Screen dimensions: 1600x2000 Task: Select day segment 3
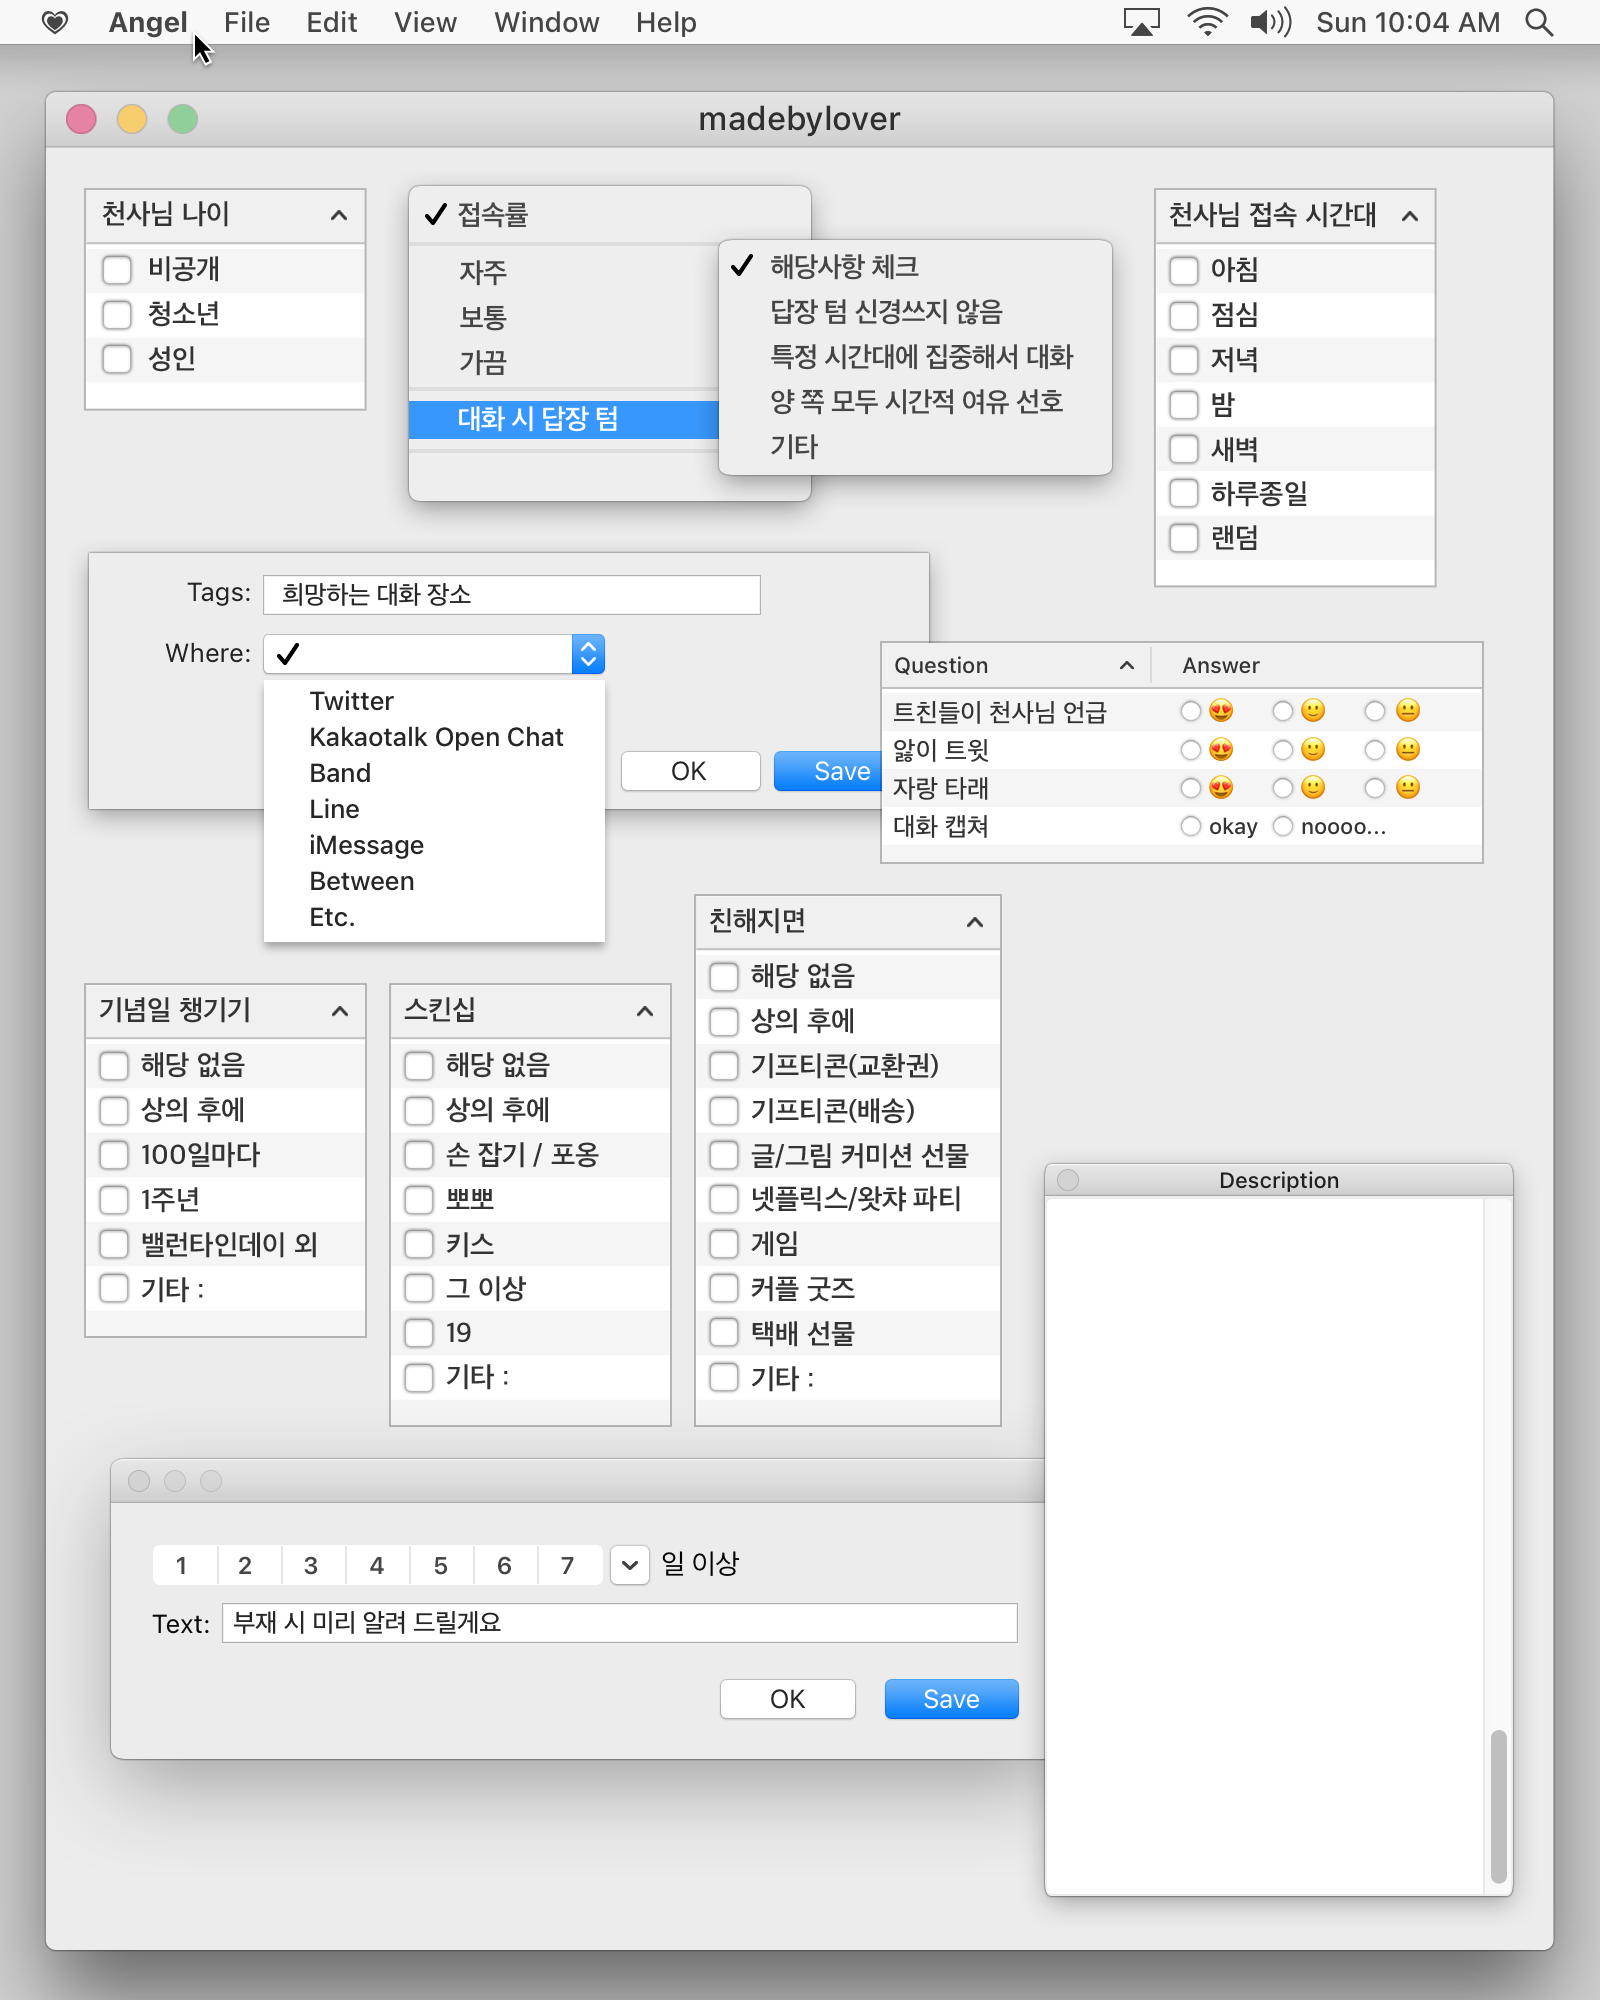click(311, 1565)
